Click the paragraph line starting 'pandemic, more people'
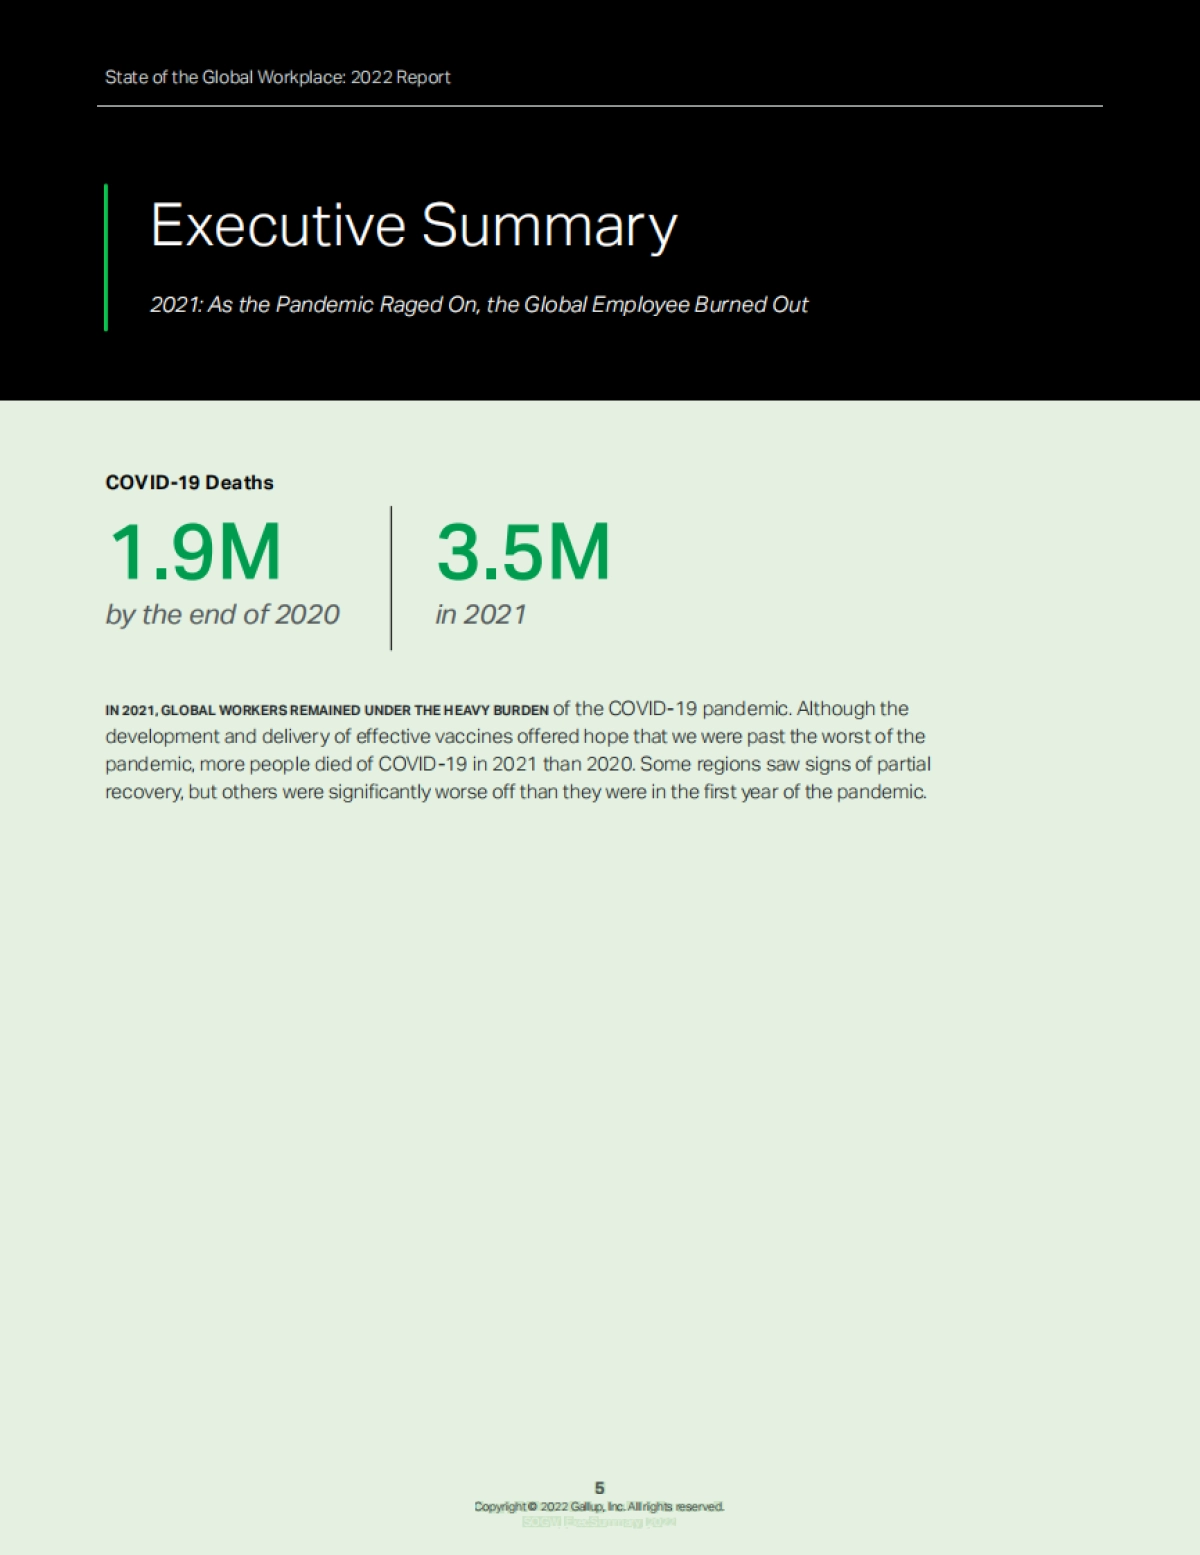The image size is (1200, 1555). (x=517, y=764)
